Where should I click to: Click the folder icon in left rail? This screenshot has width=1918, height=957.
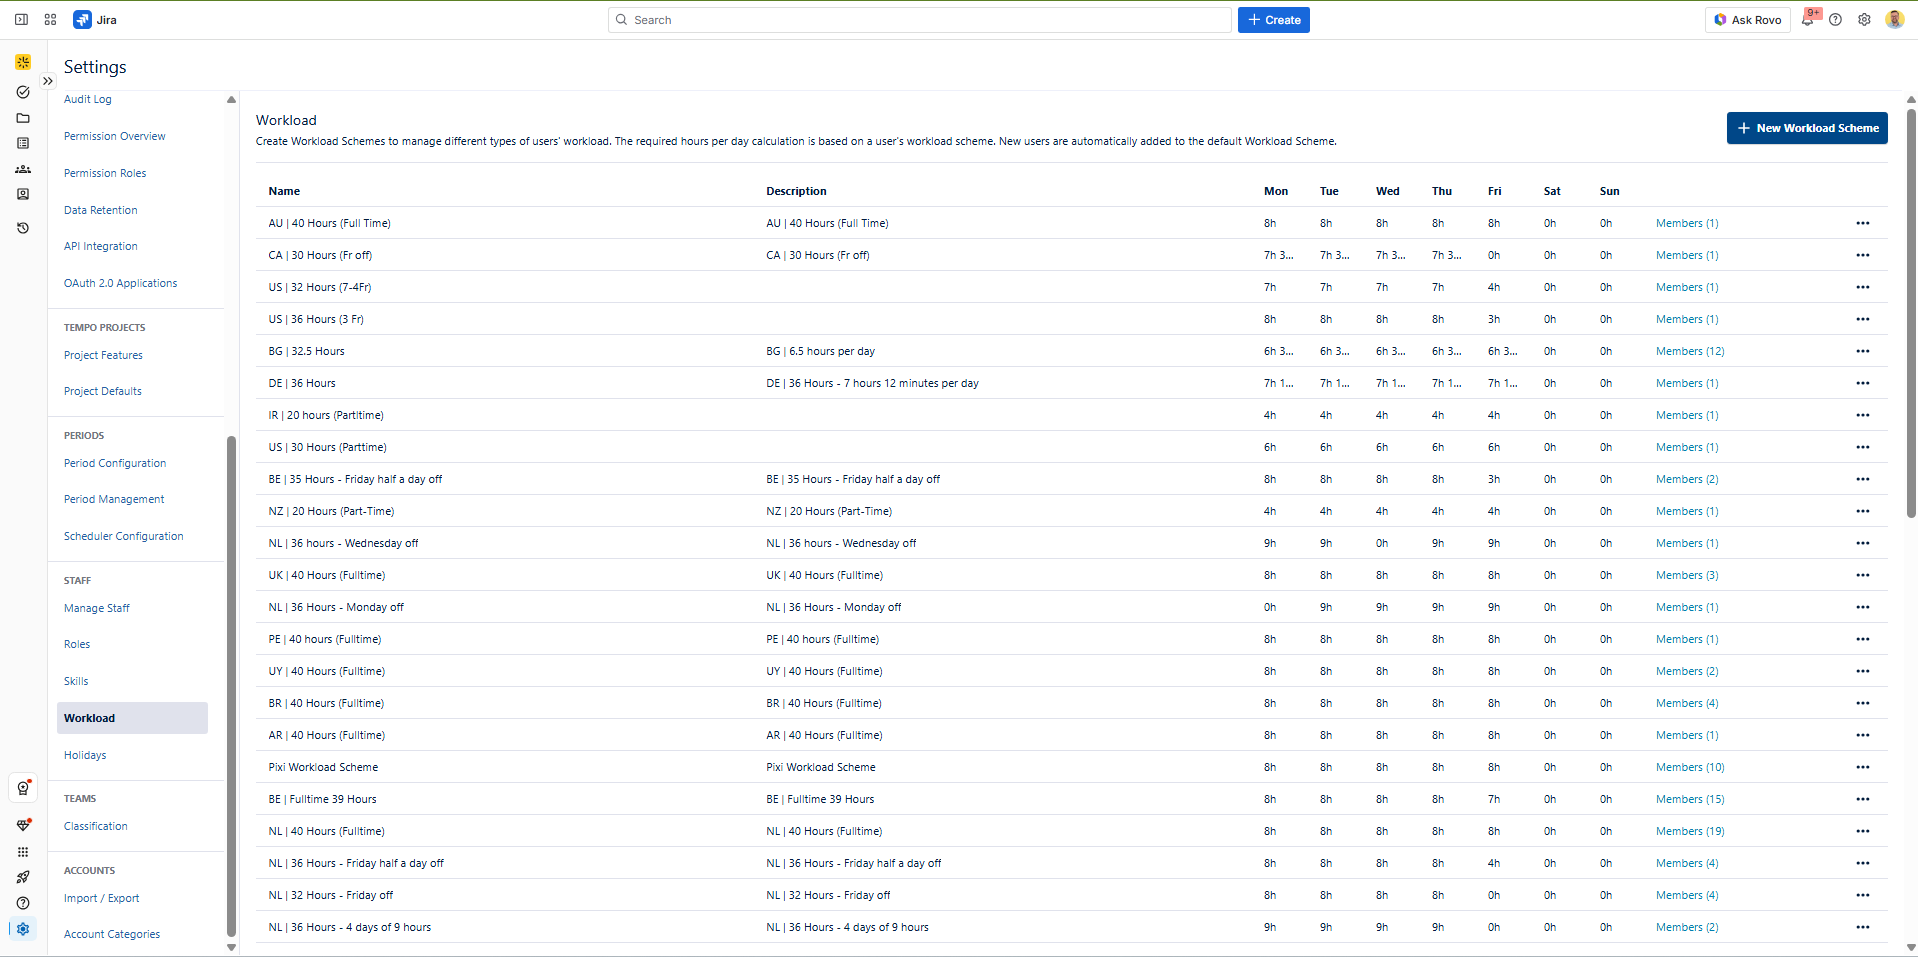(23, 118)
